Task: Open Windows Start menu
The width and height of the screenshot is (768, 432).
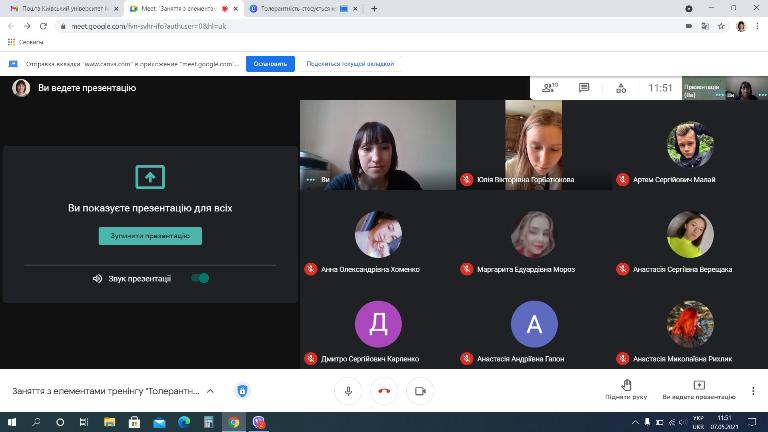Action: [x=12, y=422]
